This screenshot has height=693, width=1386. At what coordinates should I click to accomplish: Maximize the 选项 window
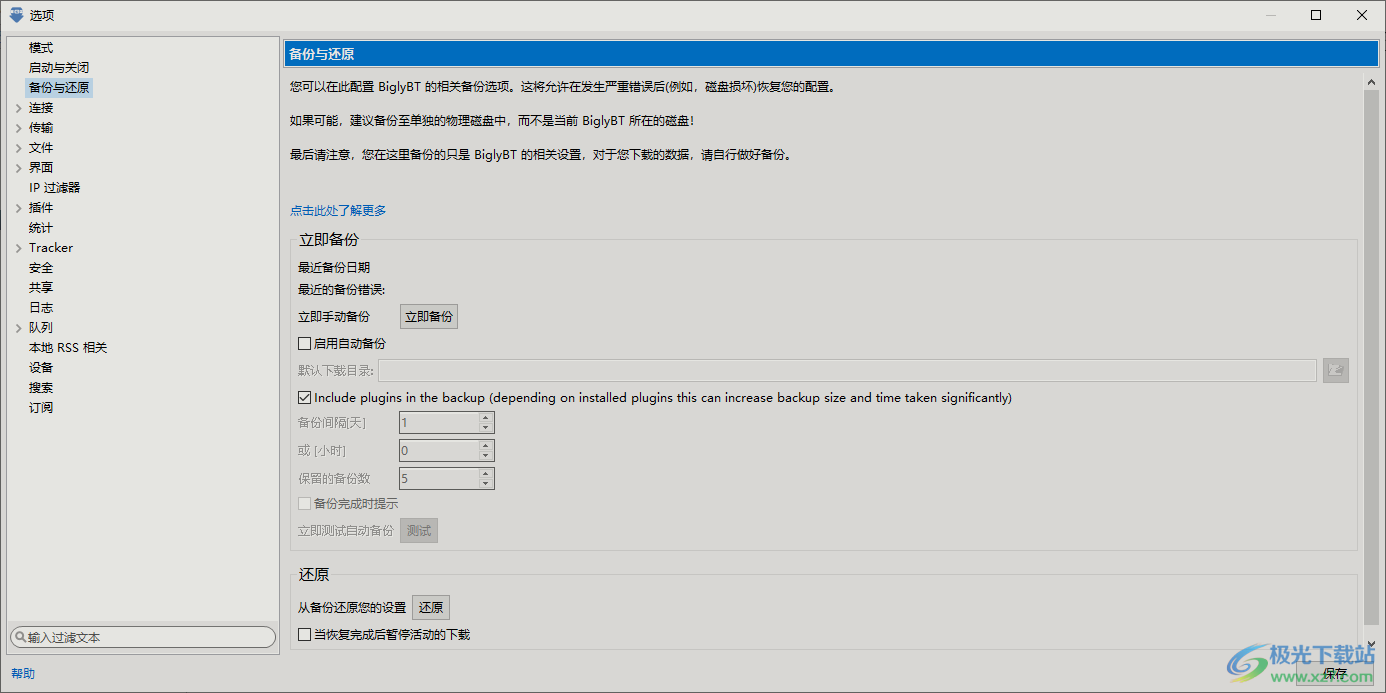(x=1316, y=15)
